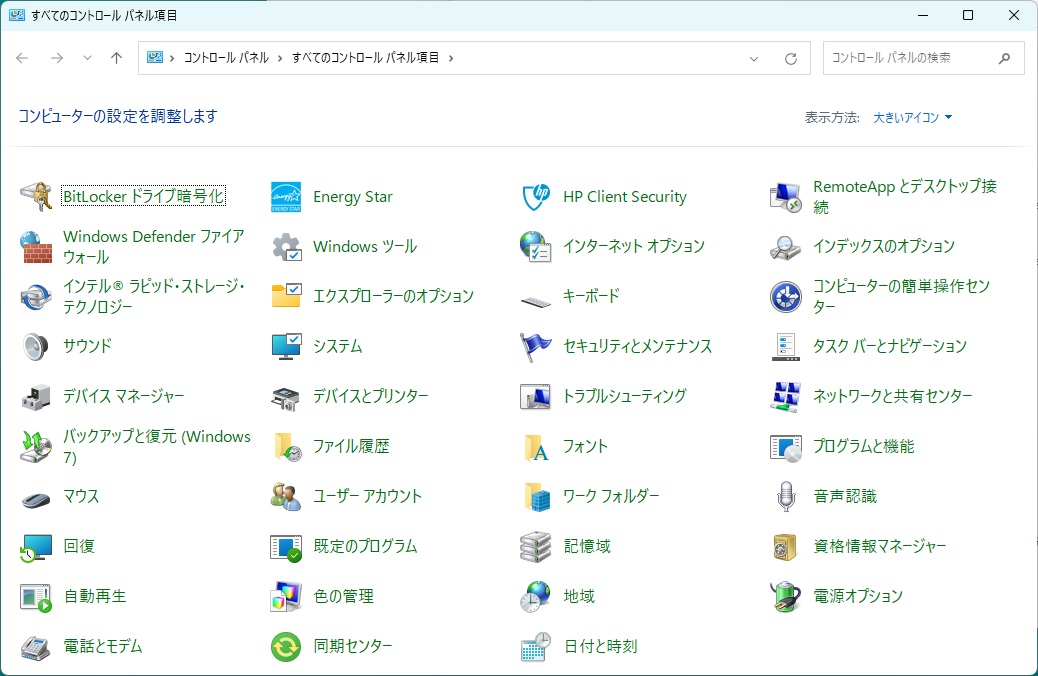Open the 電源オプション battery icon

pyautogui.click(x=786, y=596)
